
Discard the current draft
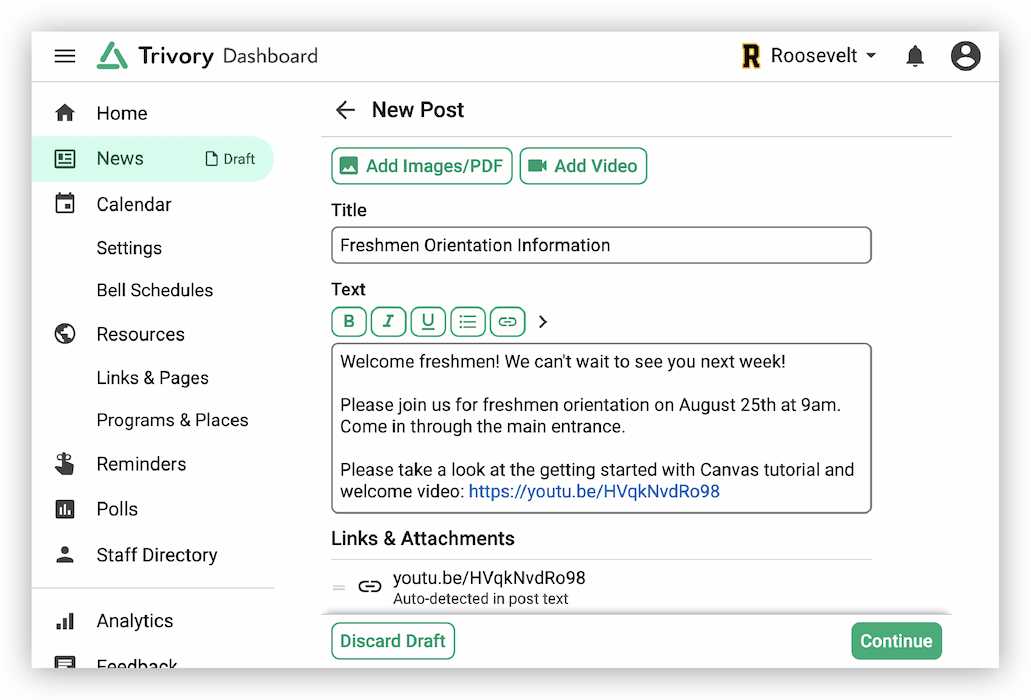click(393, 641)
